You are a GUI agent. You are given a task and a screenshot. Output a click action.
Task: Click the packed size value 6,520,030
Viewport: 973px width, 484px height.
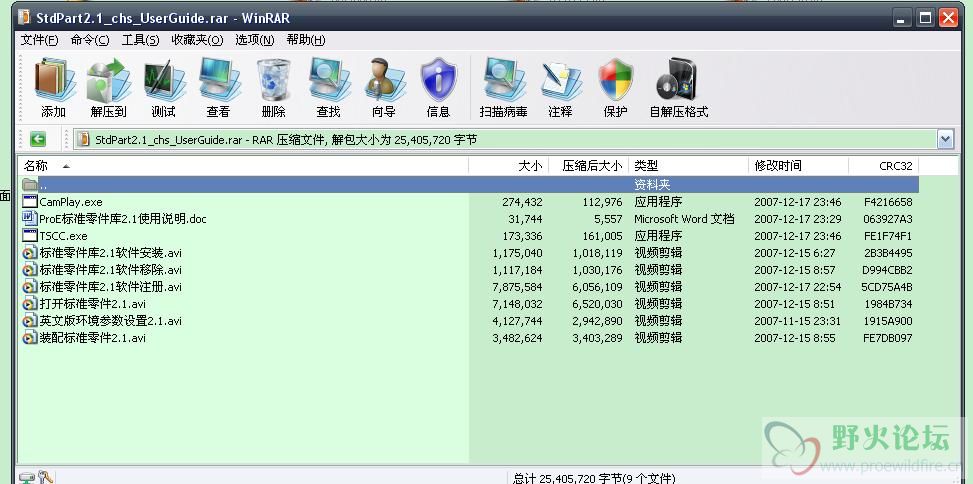[x=597, y=304]
